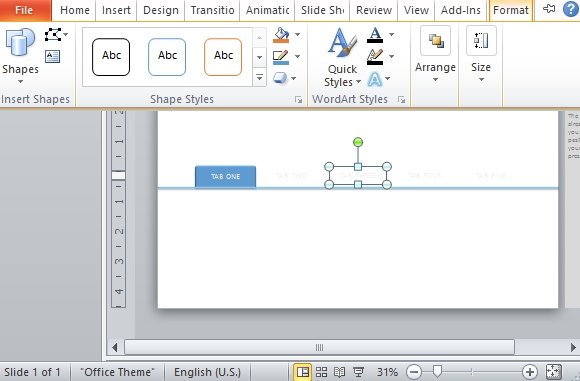
Task: Show next row of Shape Styles
Action: pyautogui.click(x=260, y=57)
